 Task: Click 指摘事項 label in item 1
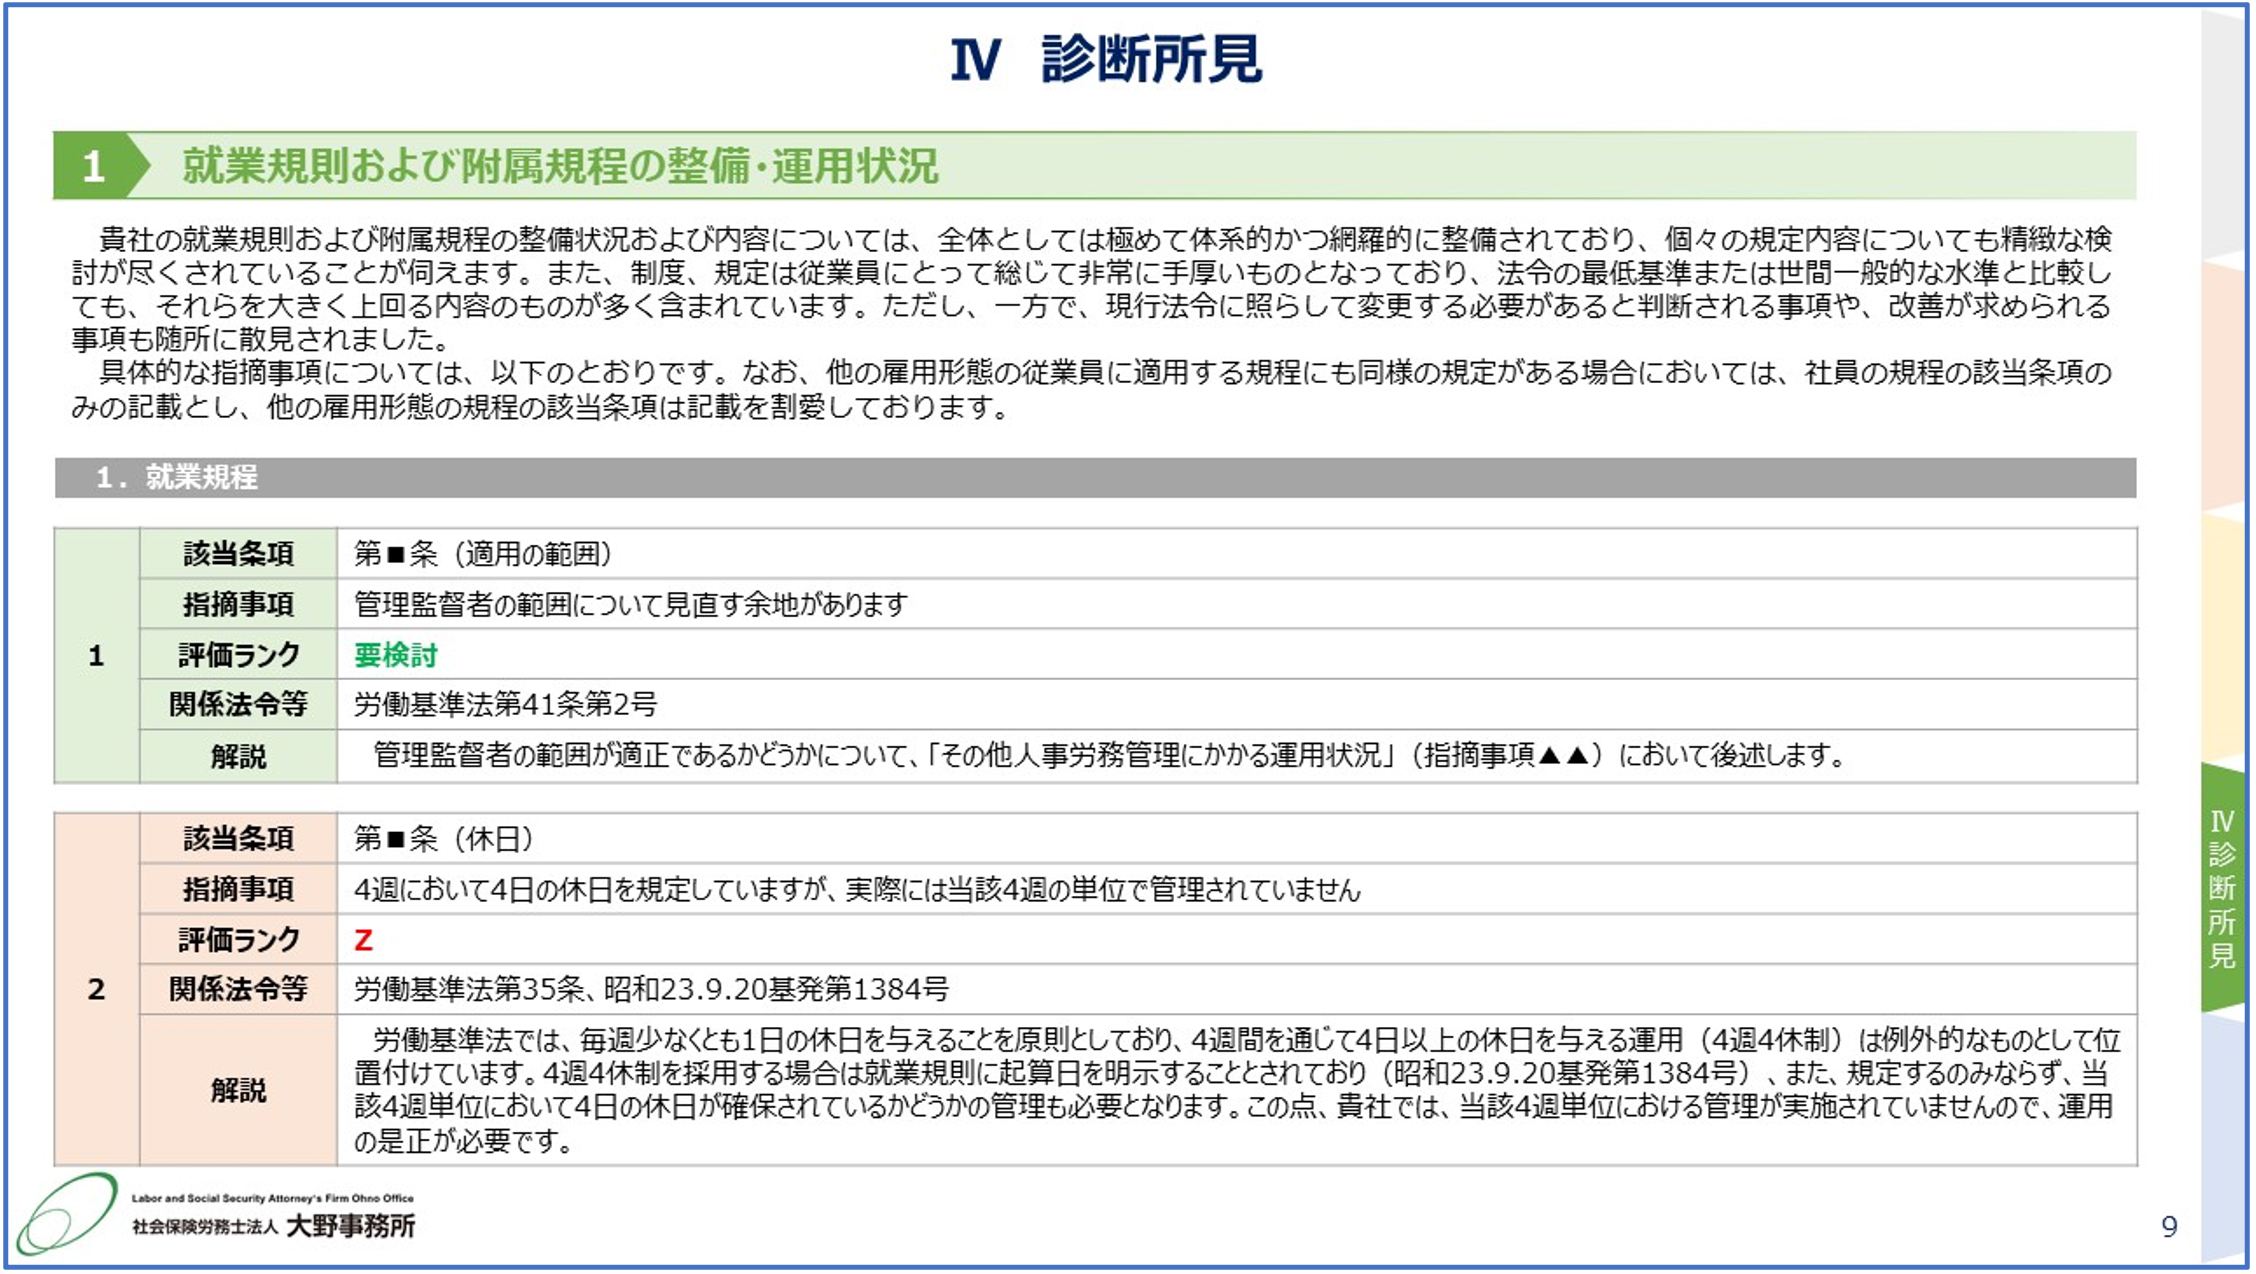pyautogui.click(x=238, y=604)
